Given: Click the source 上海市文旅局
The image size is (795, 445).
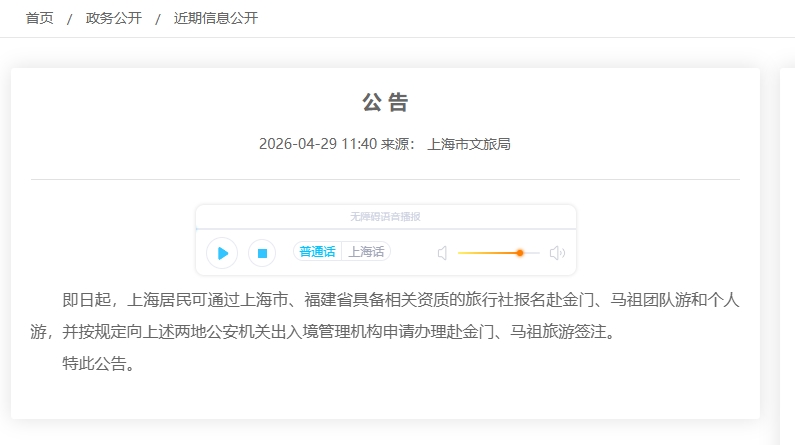Looking at the screenshot, I should click(x=469, y=144).
